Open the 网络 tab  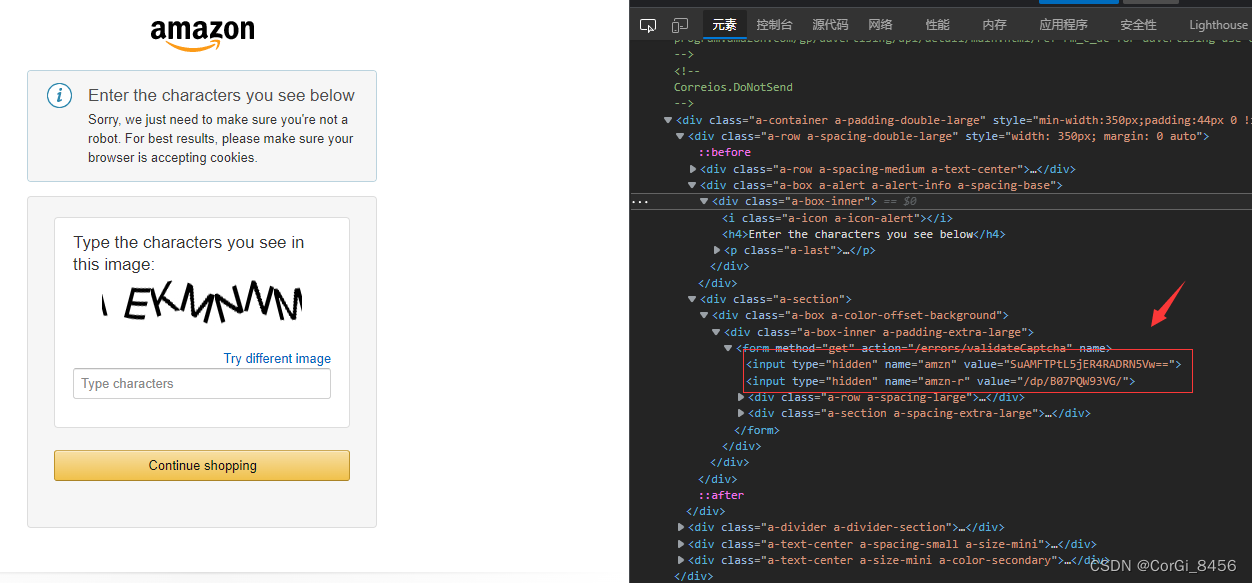tap(880, 25)
